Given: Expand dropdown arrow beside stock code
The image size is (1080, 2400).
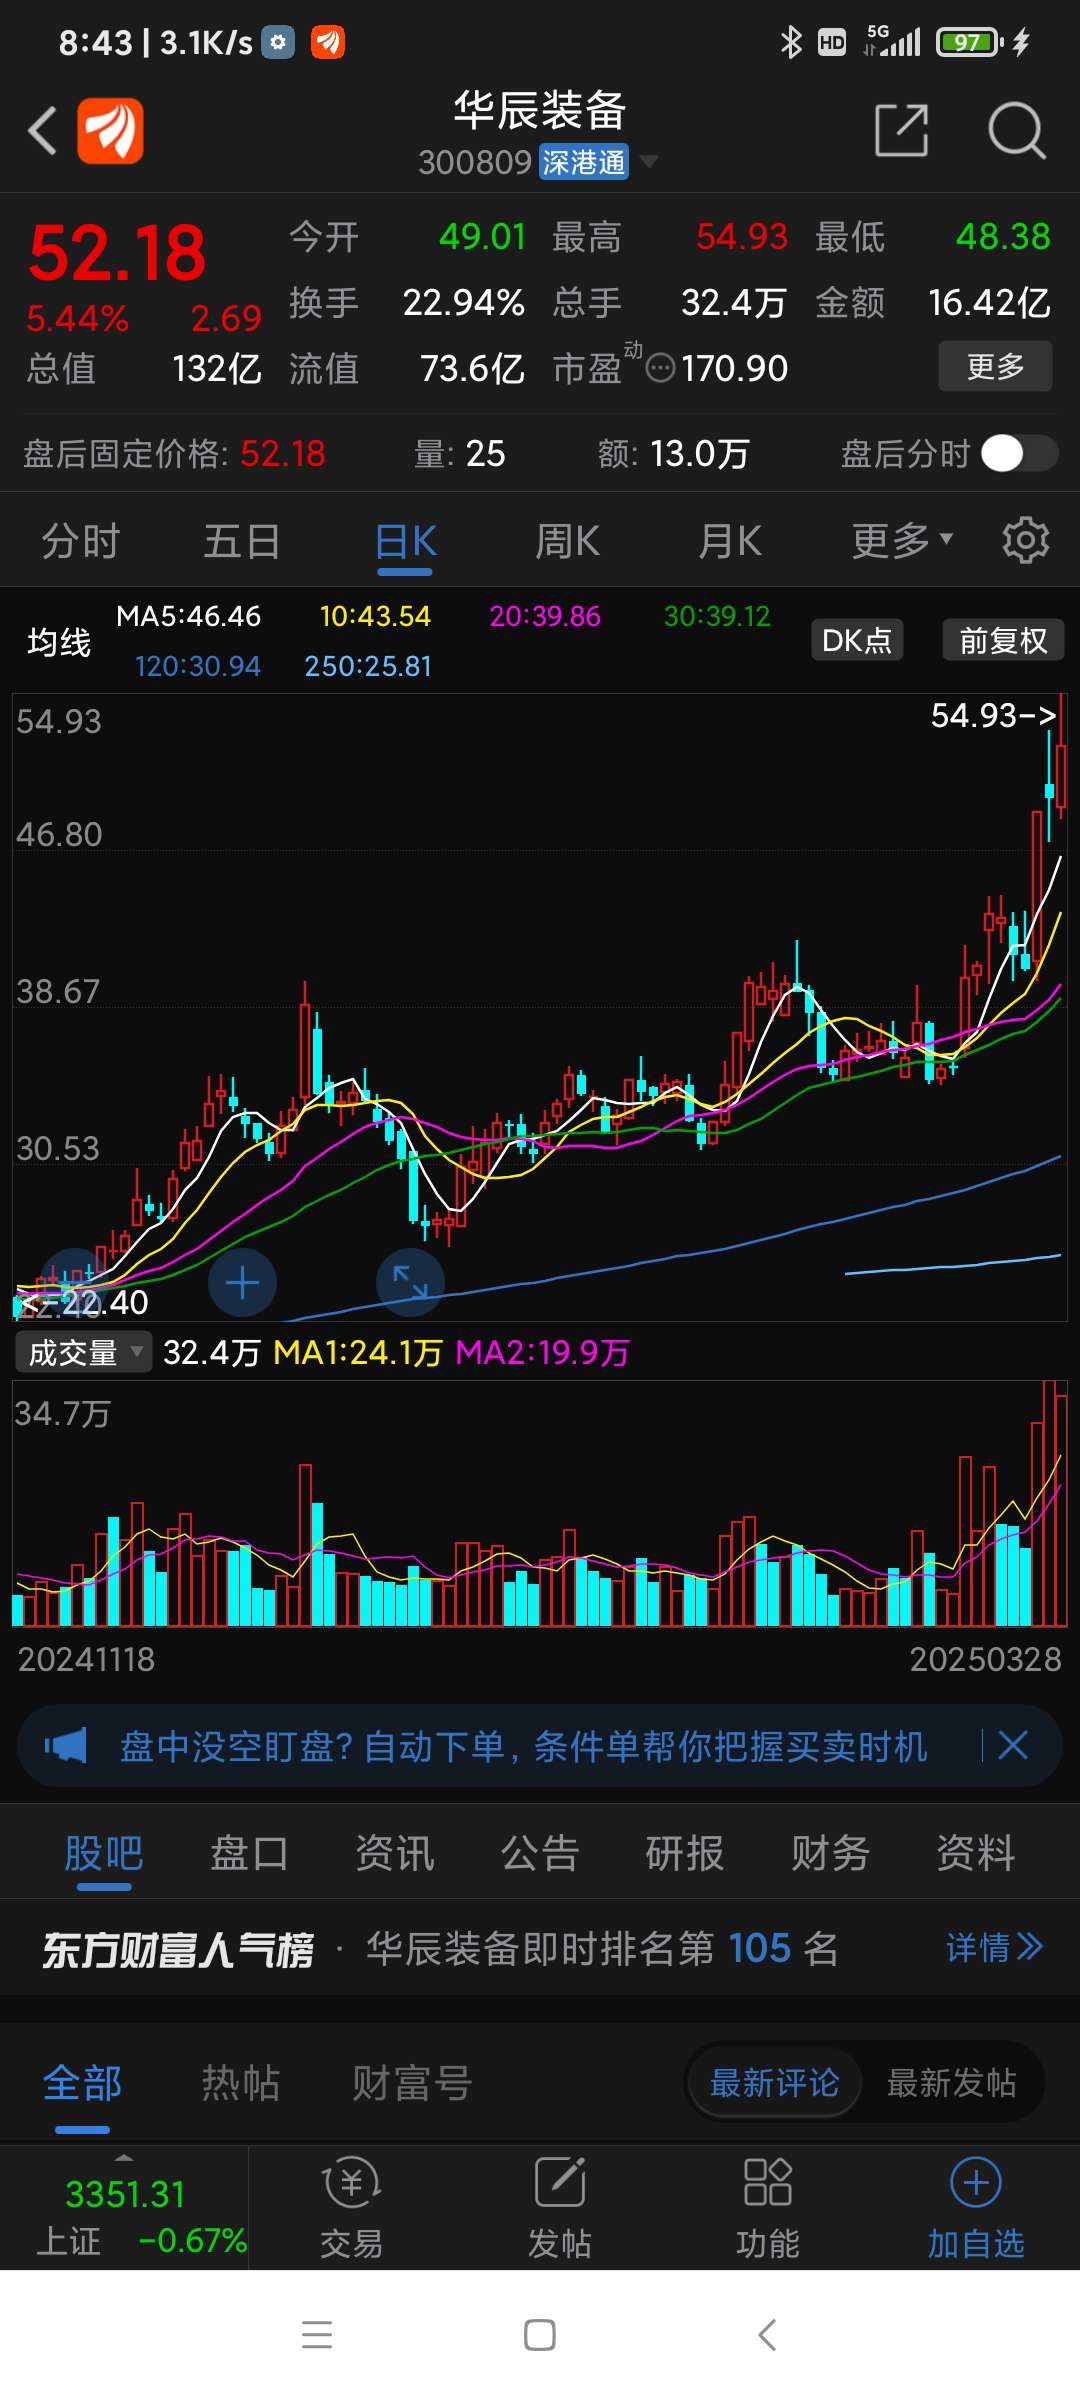Looking at the screenshot, I should (x=648, y=161).
